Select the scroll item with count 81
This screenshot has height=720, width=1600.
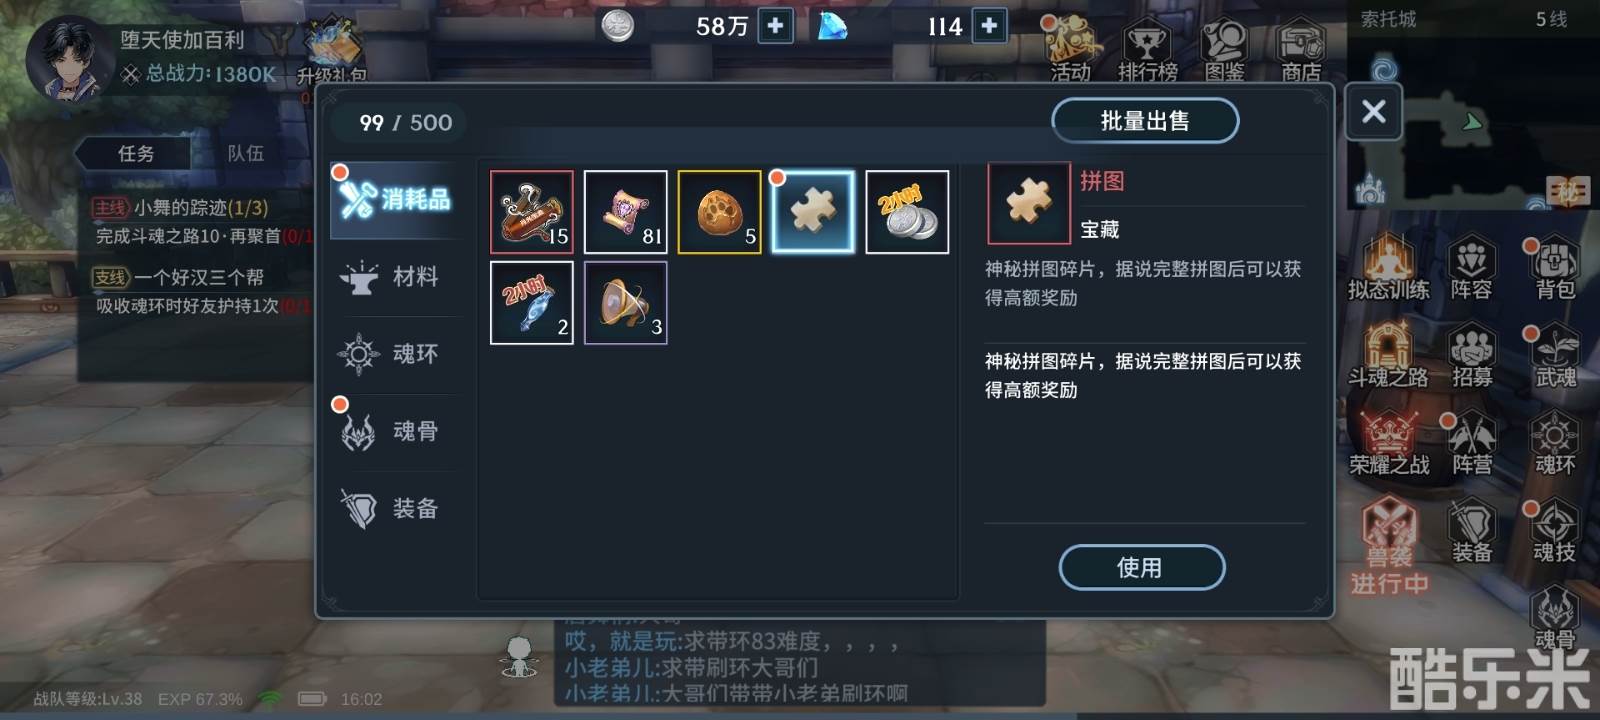click(x=625, y=212)
